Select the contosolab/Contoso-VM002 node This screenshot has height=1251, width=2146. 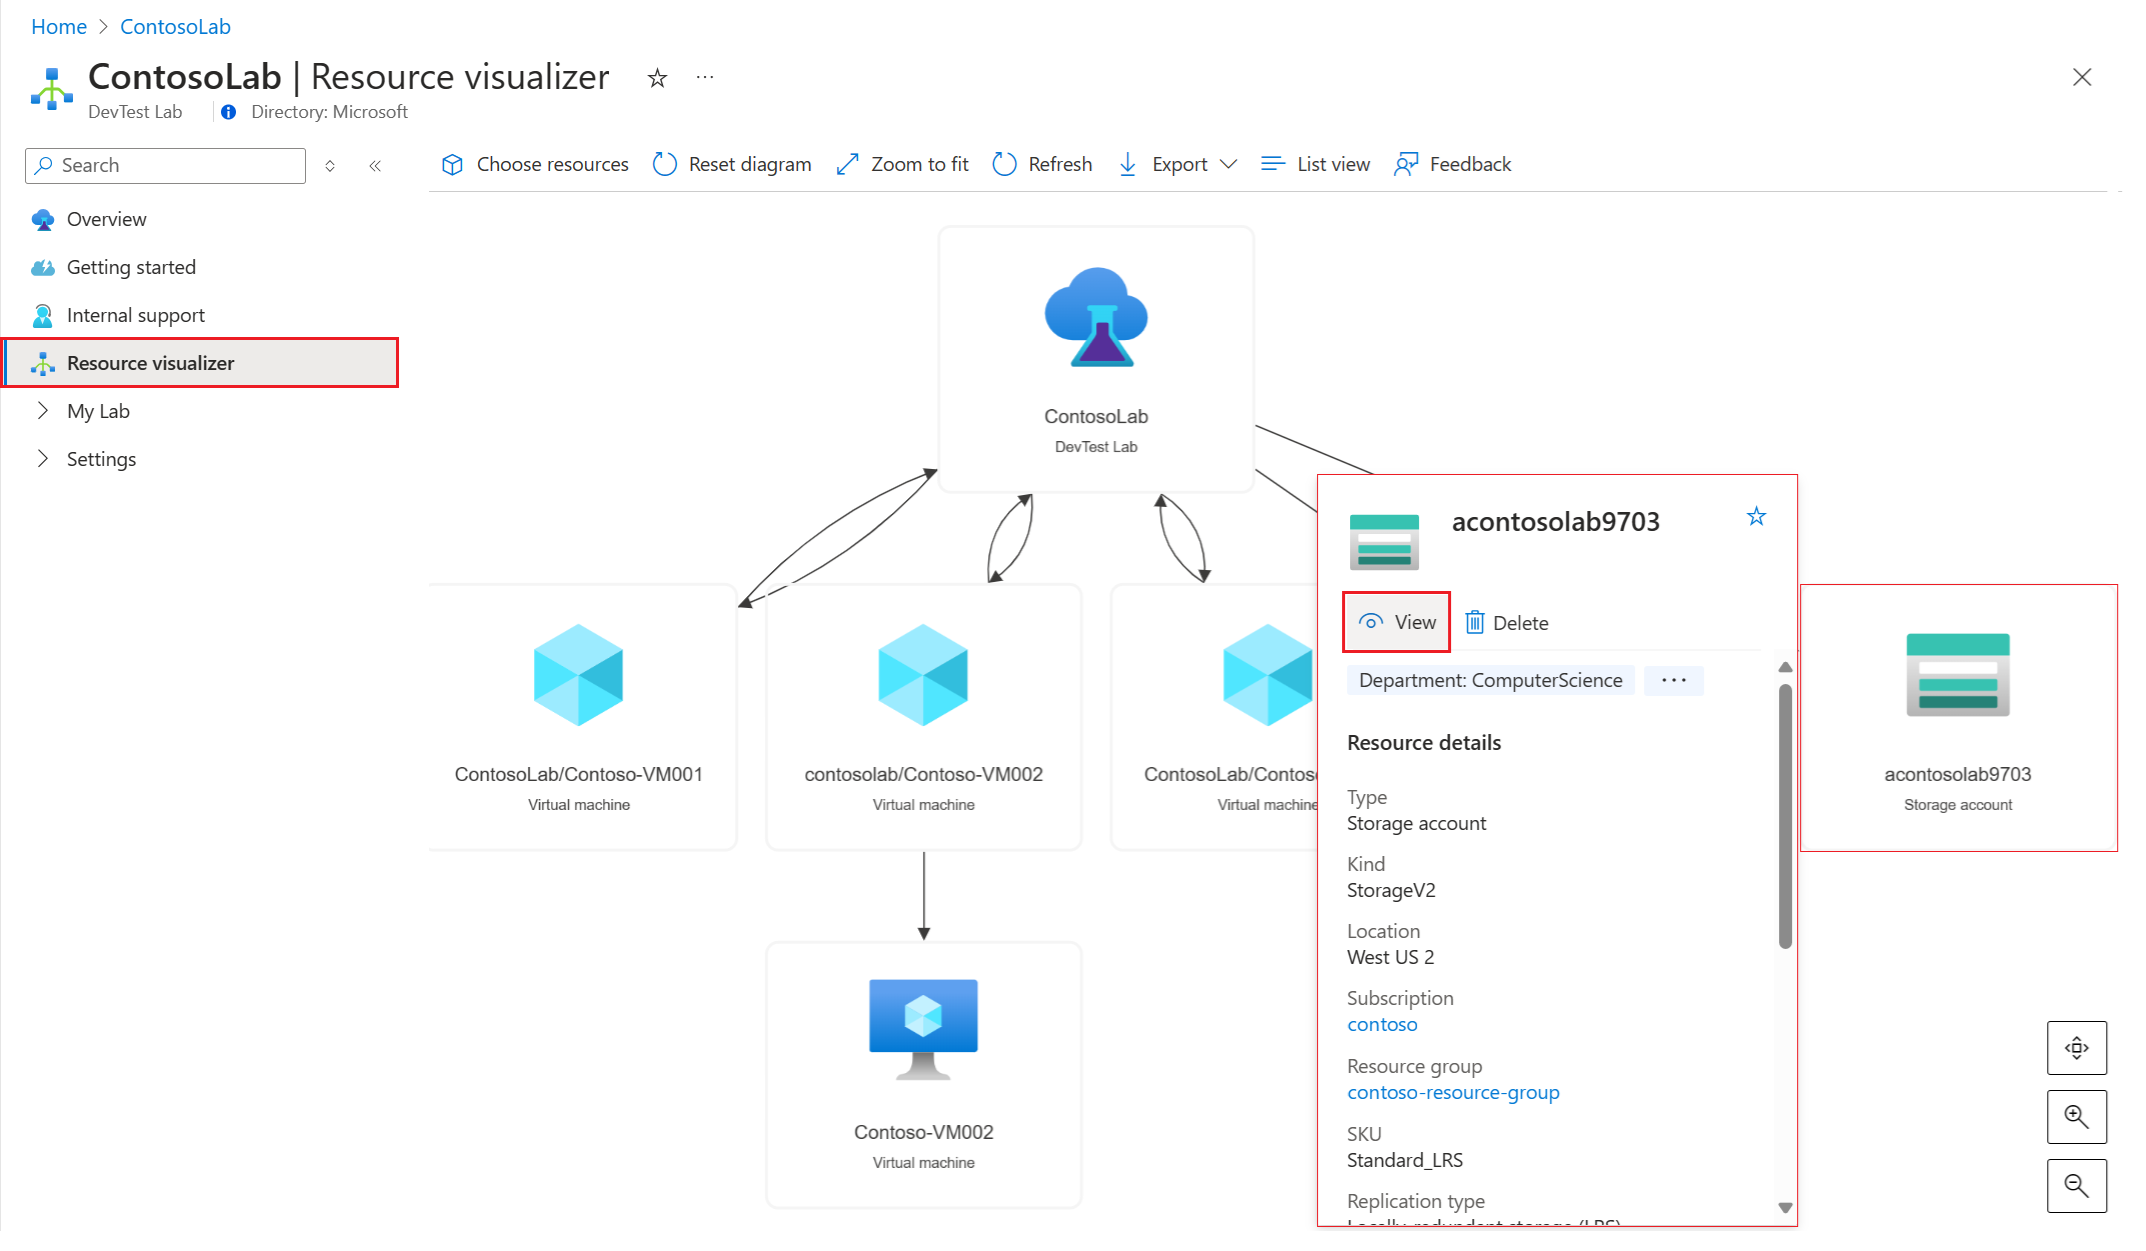click(924, 717)
